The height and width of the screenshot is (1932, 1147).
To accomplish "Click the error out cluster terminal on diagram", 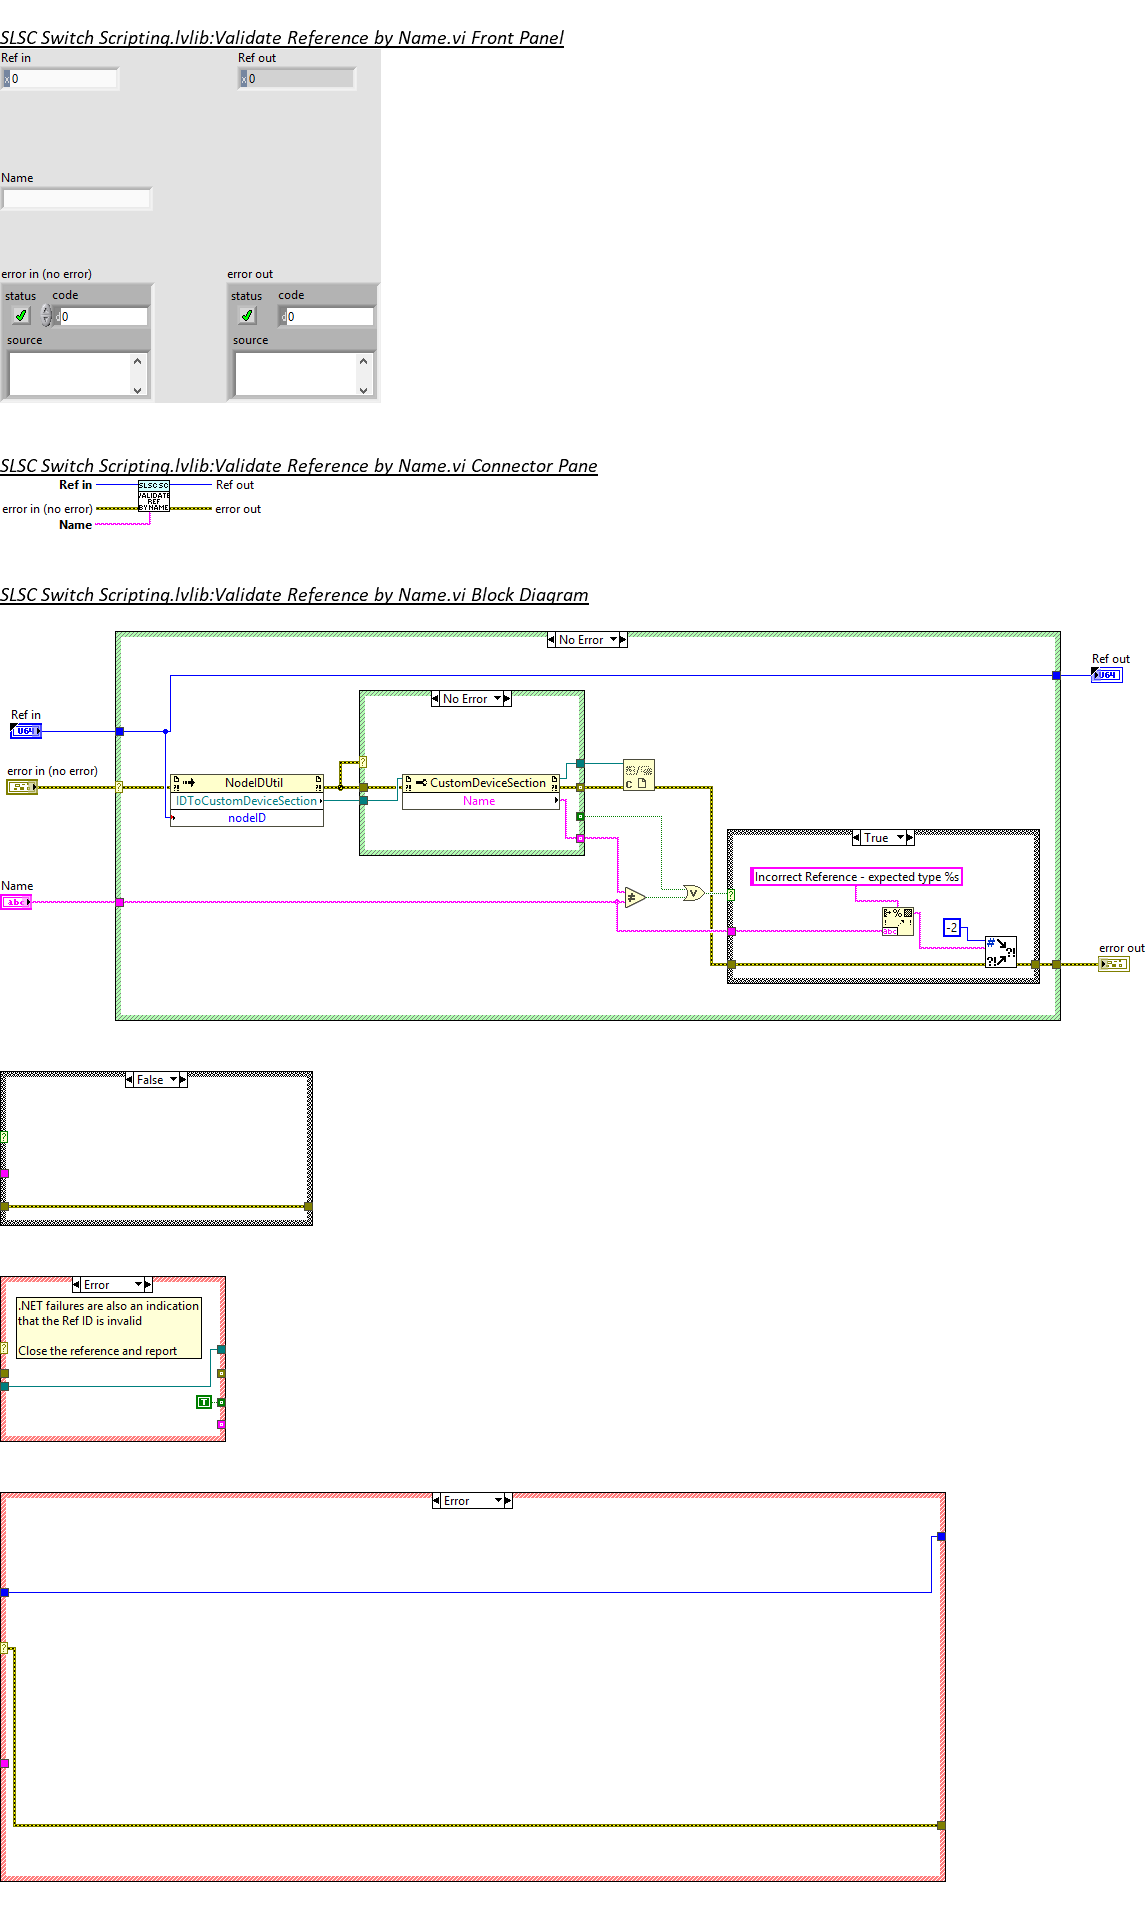I will (1113, 964).
